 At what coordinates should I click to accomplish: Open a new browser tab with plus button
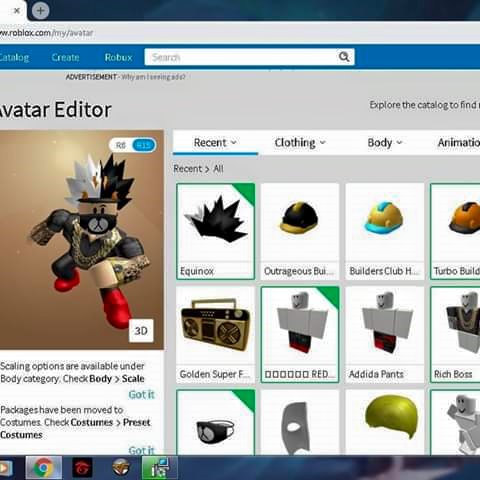(x=40, y=11)
